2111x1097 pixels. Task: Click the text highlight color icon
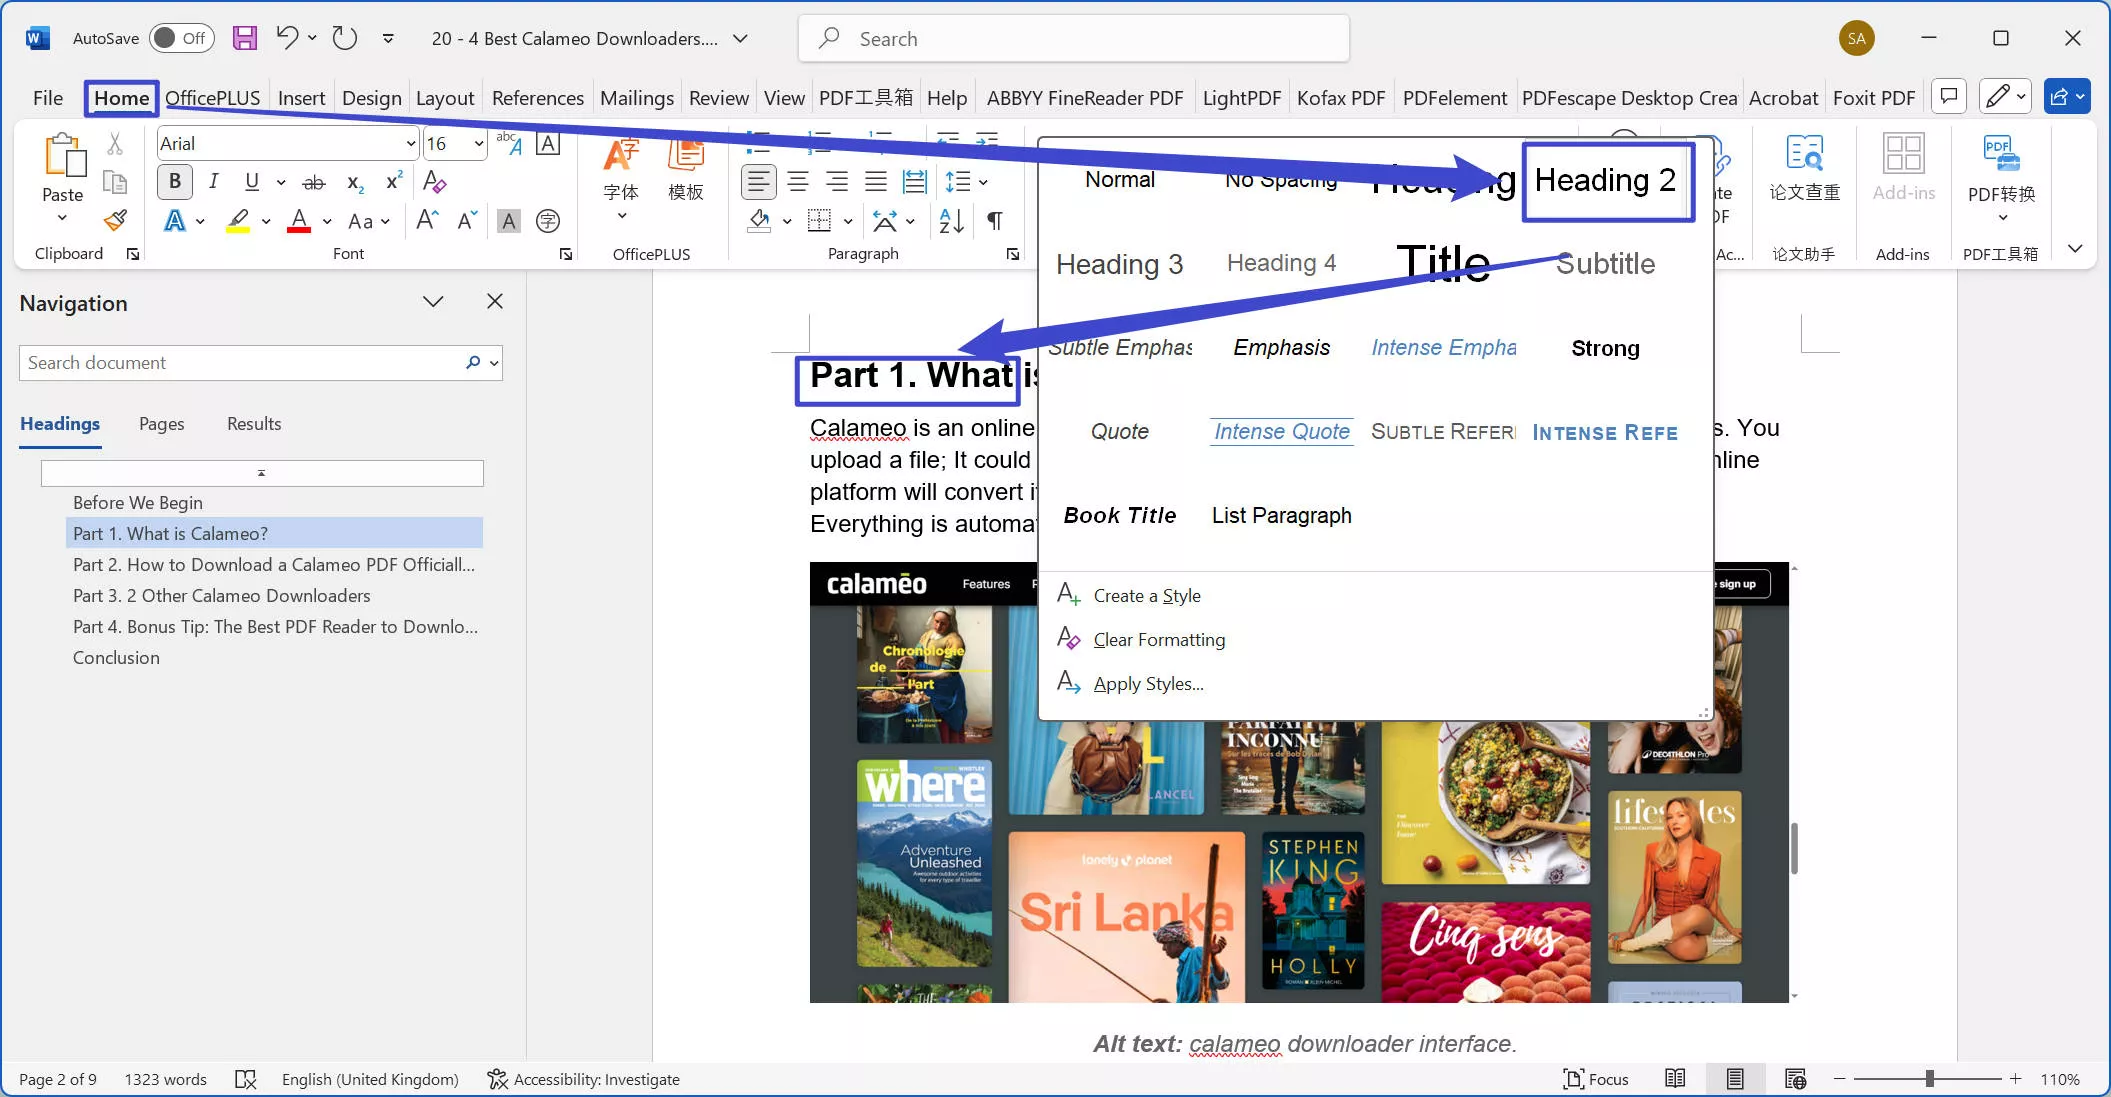[238, 221]
